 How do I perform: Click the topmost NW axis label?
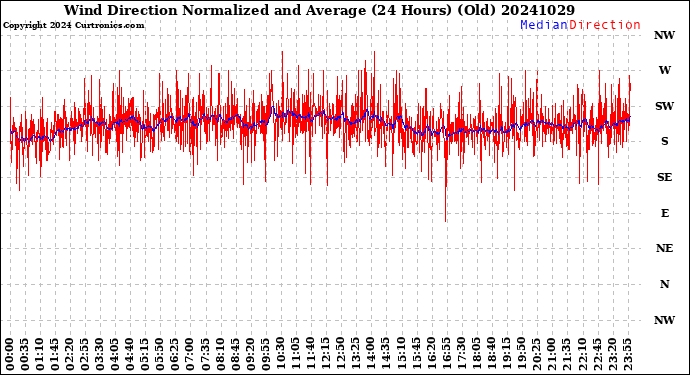tap(664, 35)
